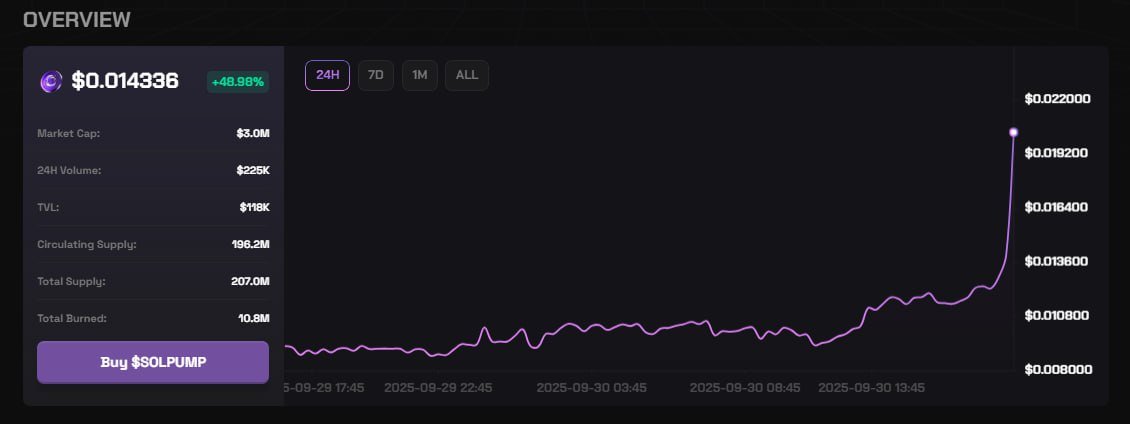
Task: Click the purple SOLPUMP token icon
Action: (50, 82)
